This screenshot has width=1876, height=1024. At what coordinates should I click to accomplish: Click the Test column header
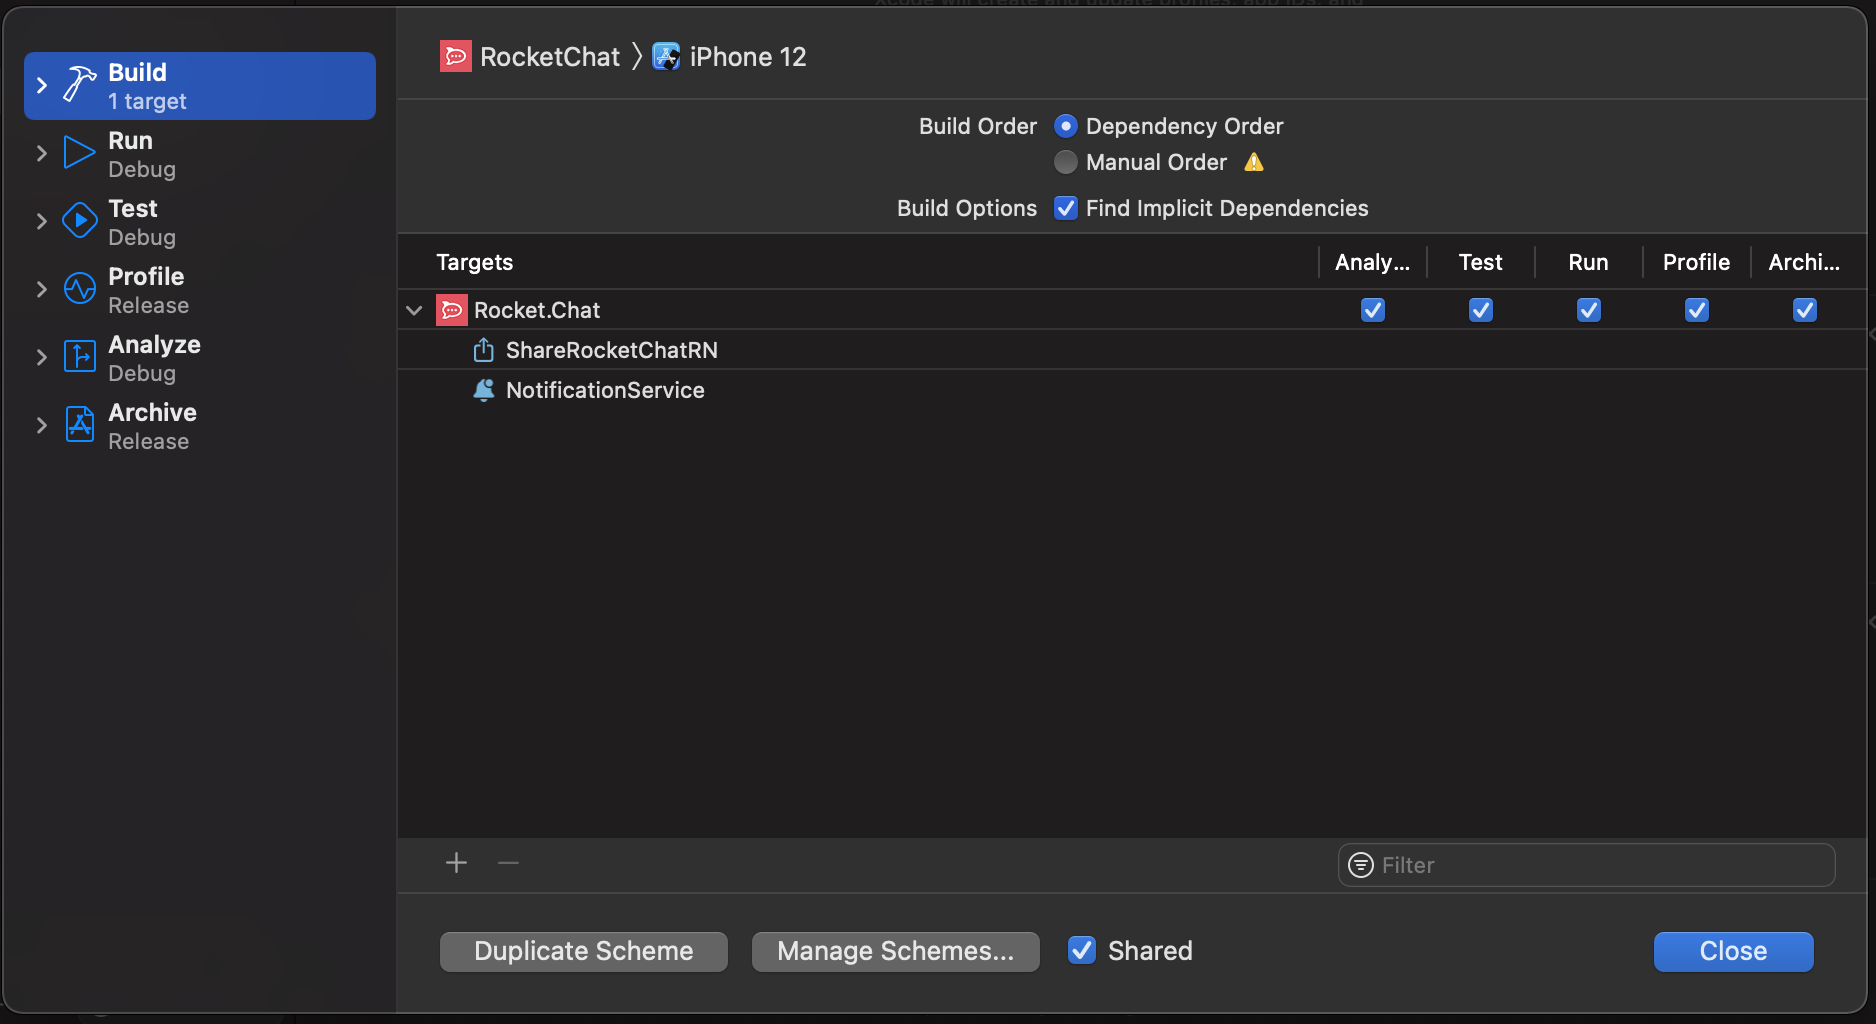tap(1481, 262)
